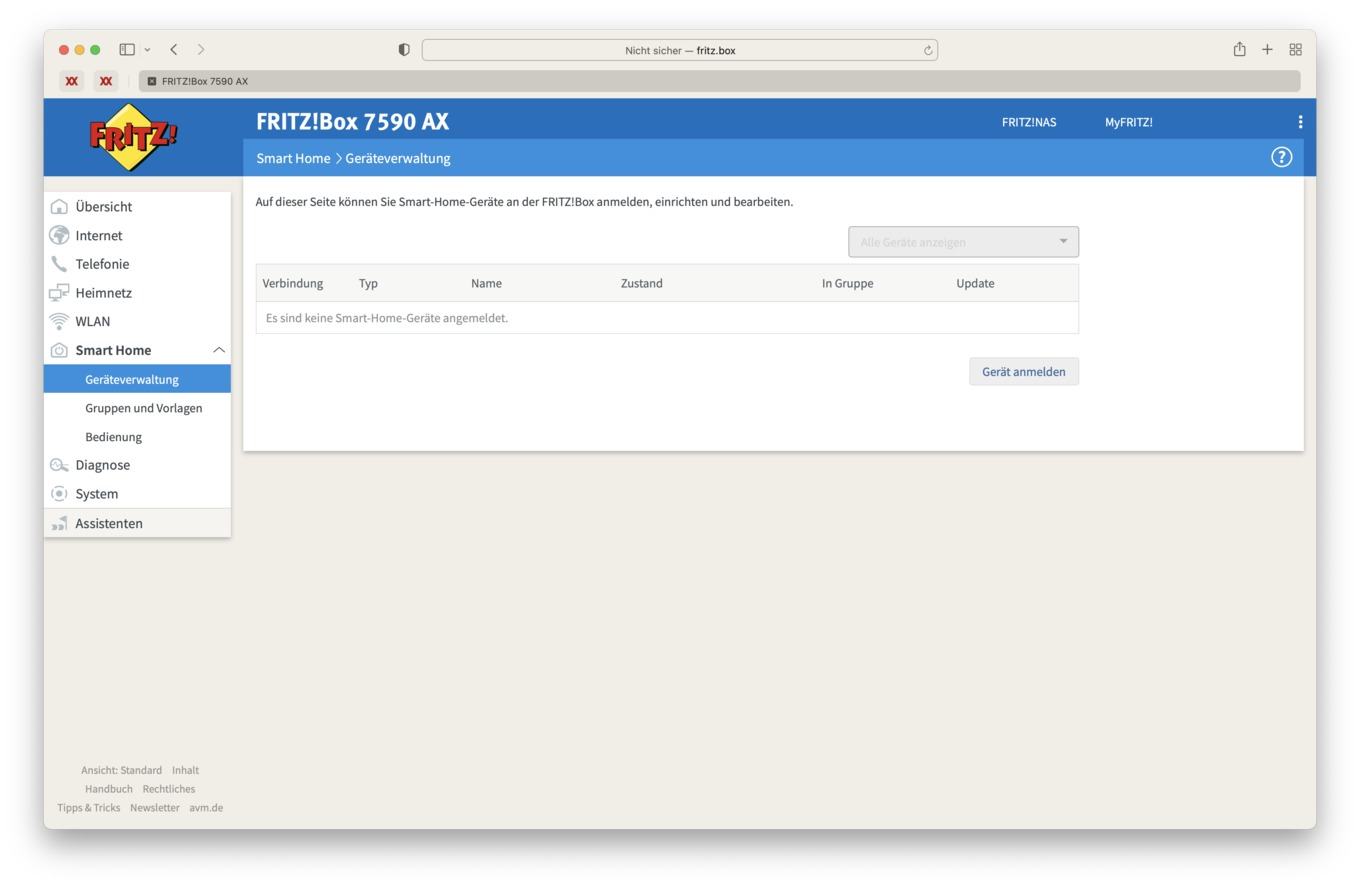Open the help question mark icon
1360x887 pixels.
pos(1281,157)
